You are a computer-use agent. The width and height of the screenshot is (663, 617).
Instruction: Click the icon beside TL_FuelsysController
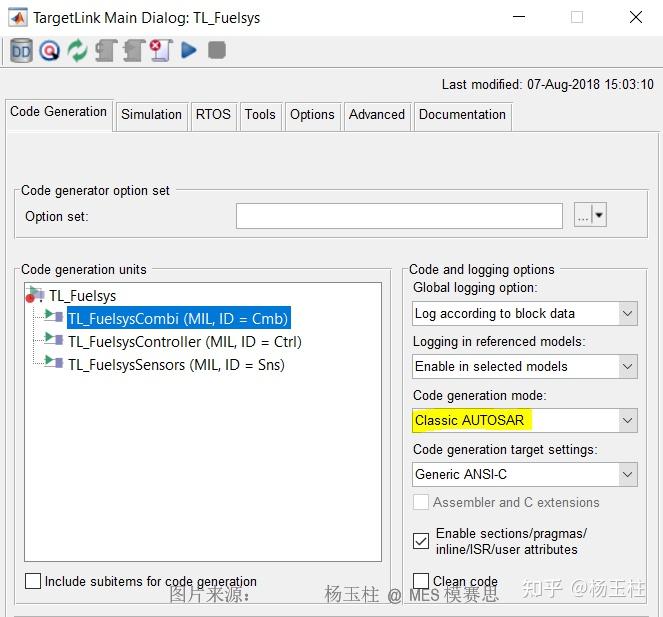tap(54, 339)
